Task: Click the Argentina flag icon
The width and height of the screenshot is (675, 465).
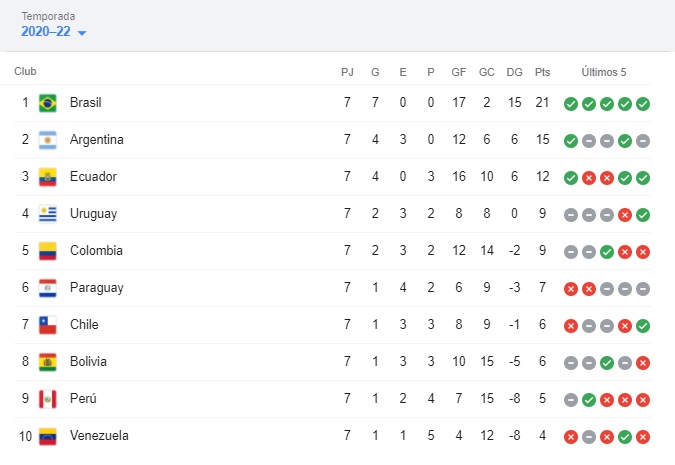Action: 47,140
